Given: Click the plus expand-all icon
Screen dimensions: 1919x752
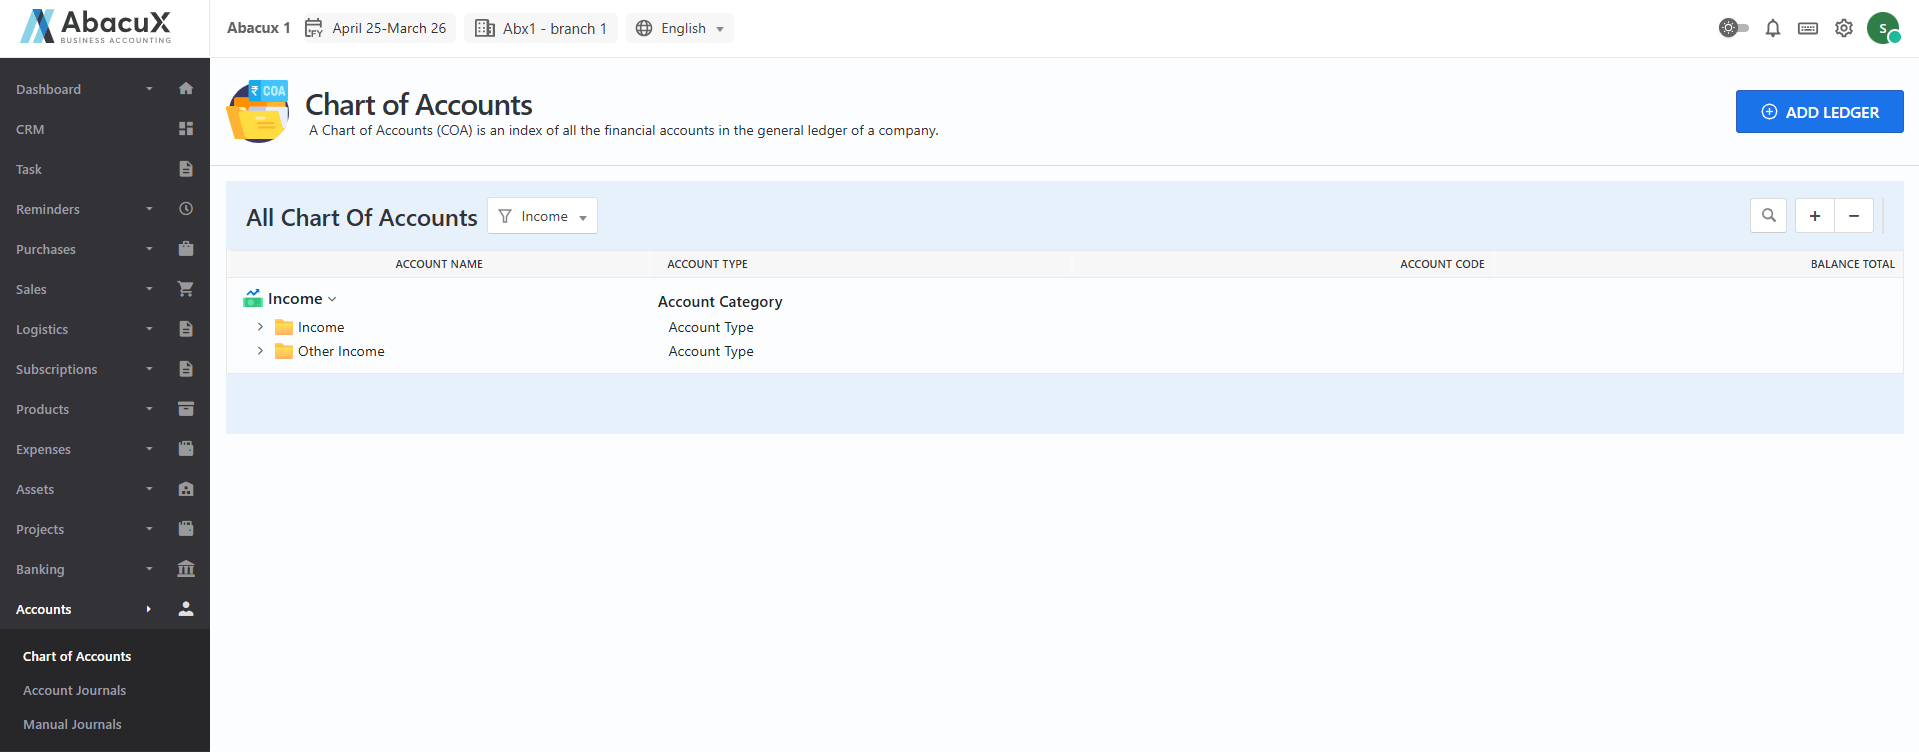Looking at the screenshot, I should click(x=1814, y=216).
